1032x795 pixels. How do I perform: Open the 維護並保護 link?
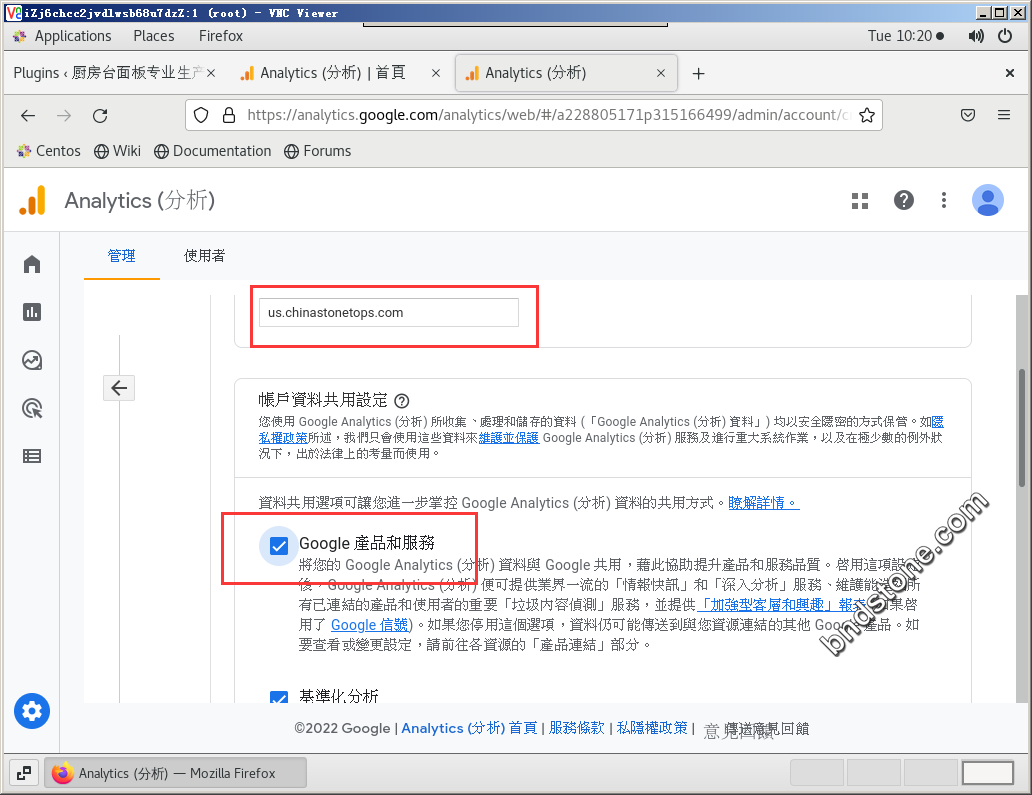coord(509,438)
